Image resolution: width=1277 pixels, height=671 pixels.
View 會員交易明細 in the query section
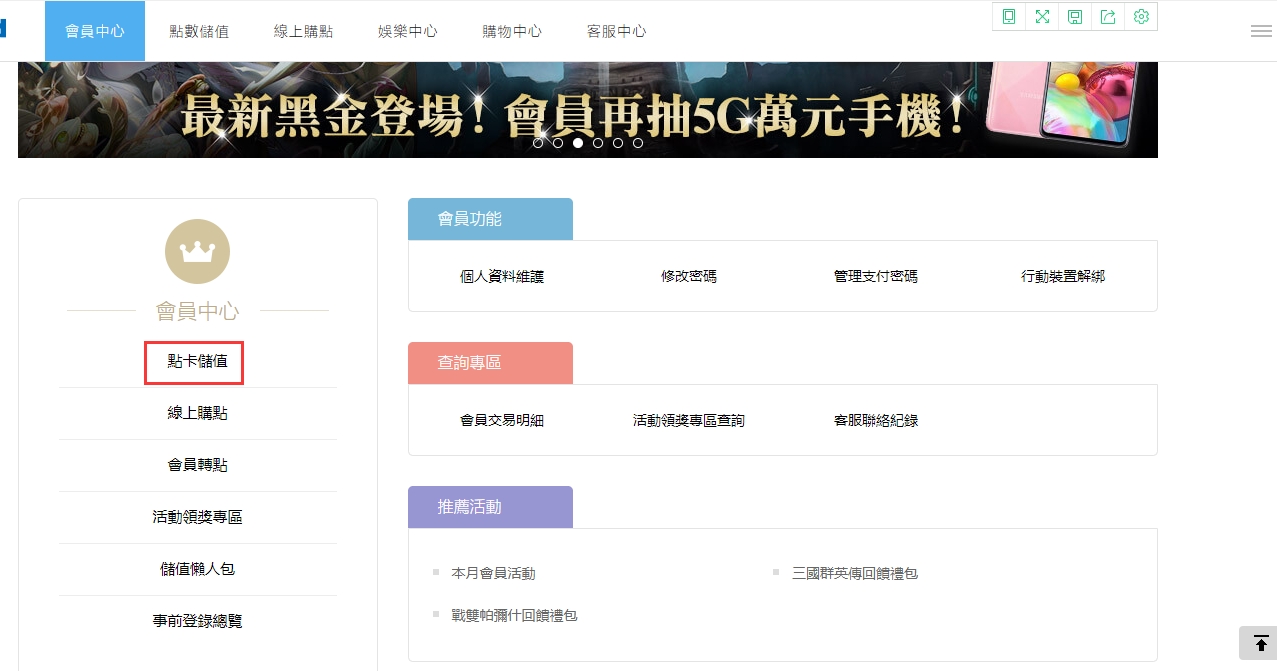click(501, 421)
